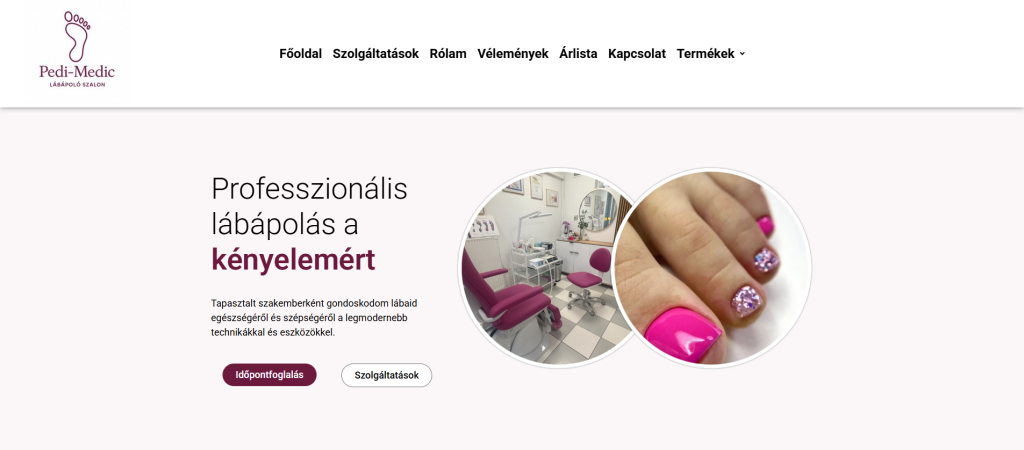Screen dimensions: 1024x450
Task: Click the white Szolgáltatások button
Action: click(x=387, y=375)
